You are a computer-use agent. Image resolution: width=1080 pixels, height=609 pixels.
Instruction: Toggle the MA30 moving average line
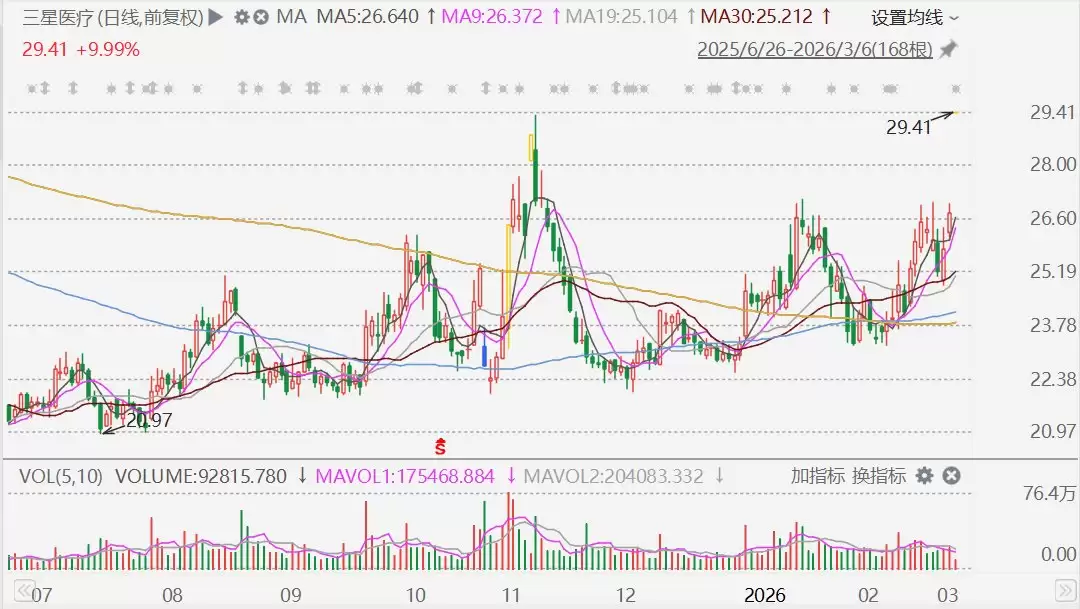756,17
